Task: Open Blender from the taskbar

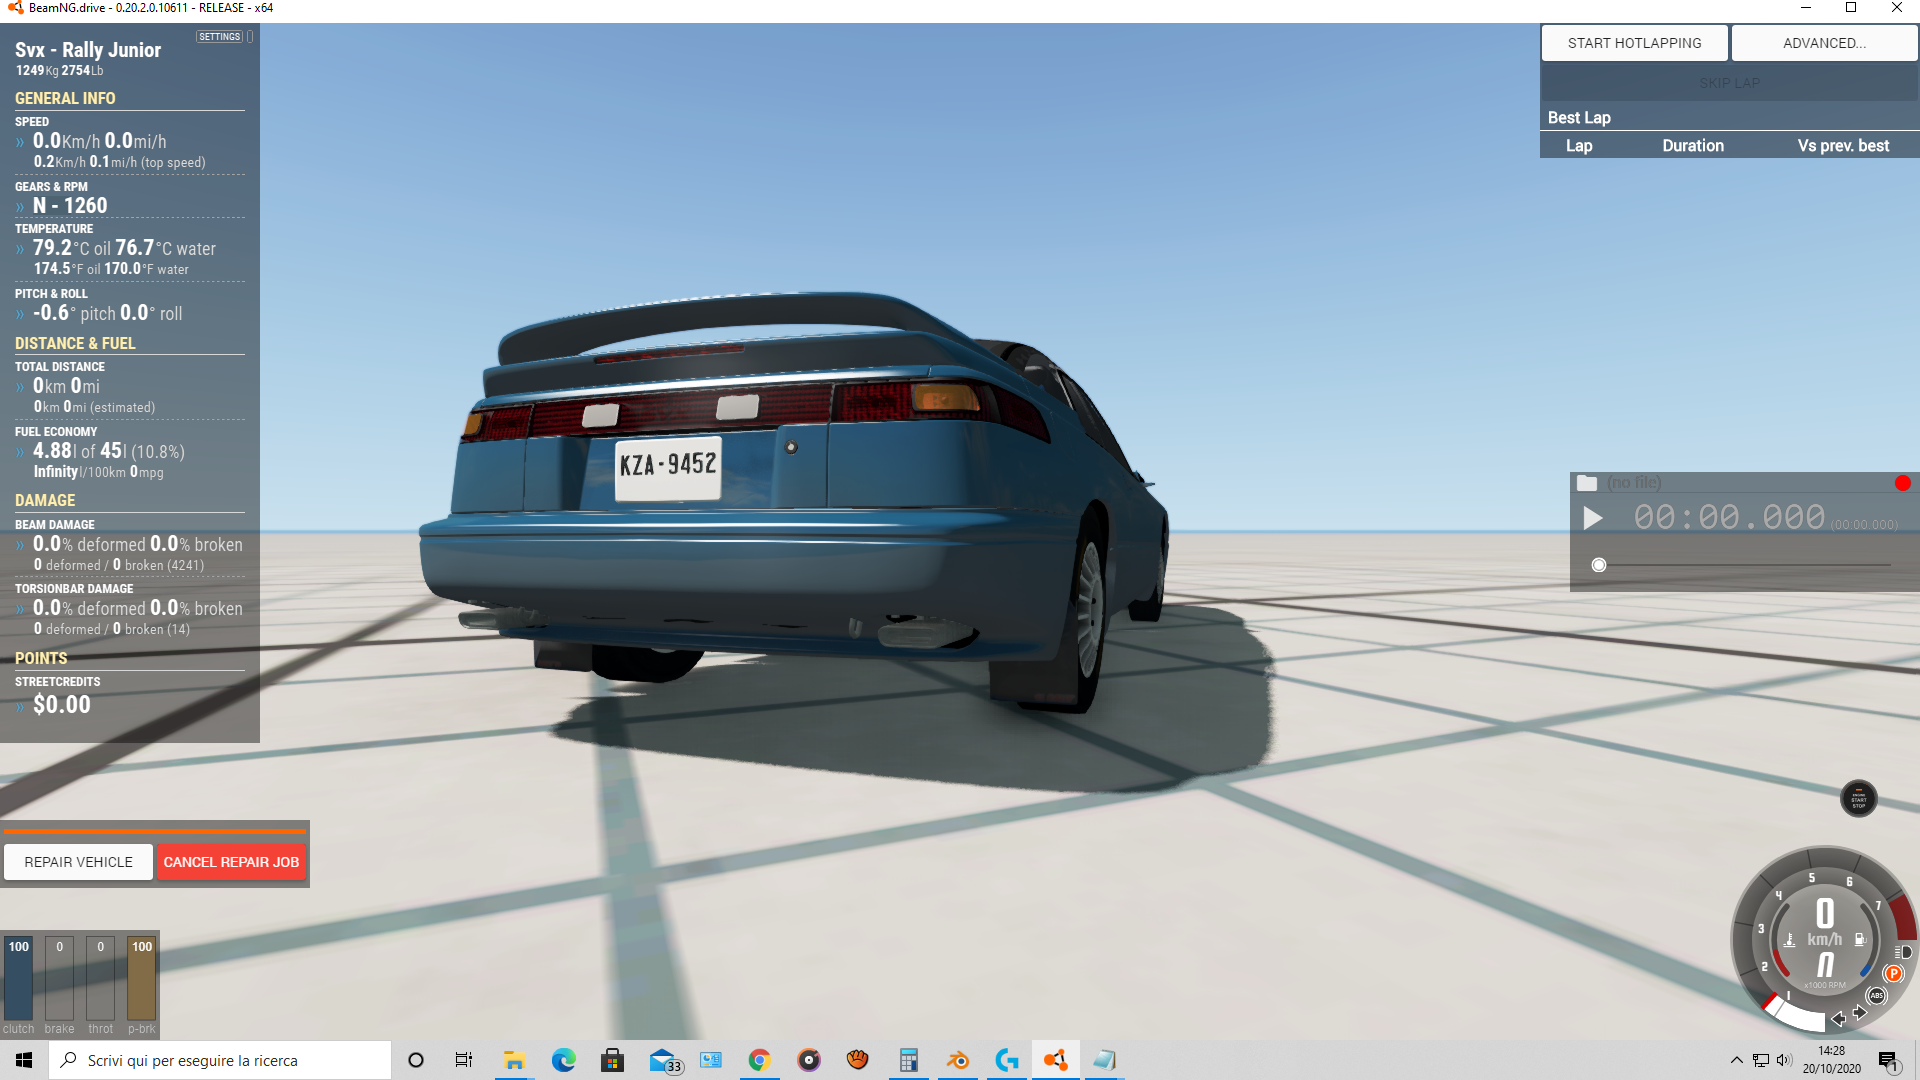Action: [957, 1060]
